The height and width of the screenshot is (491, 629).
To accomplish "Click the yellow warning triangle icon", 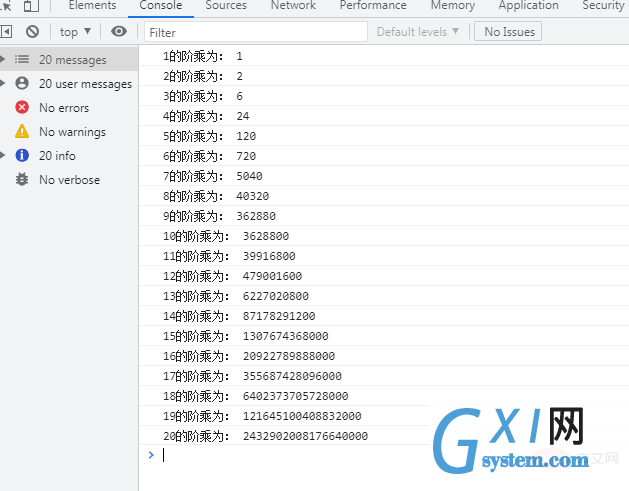I will 22,131.
